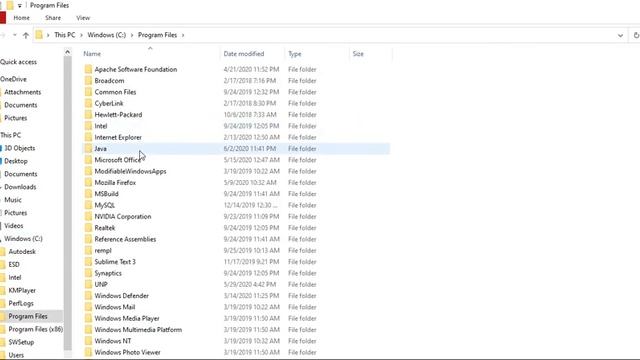Viewport: 640px width, 360px height.
Task: Select the Realtek folder name
Action: pyautogui.click(x=104, y=228)
